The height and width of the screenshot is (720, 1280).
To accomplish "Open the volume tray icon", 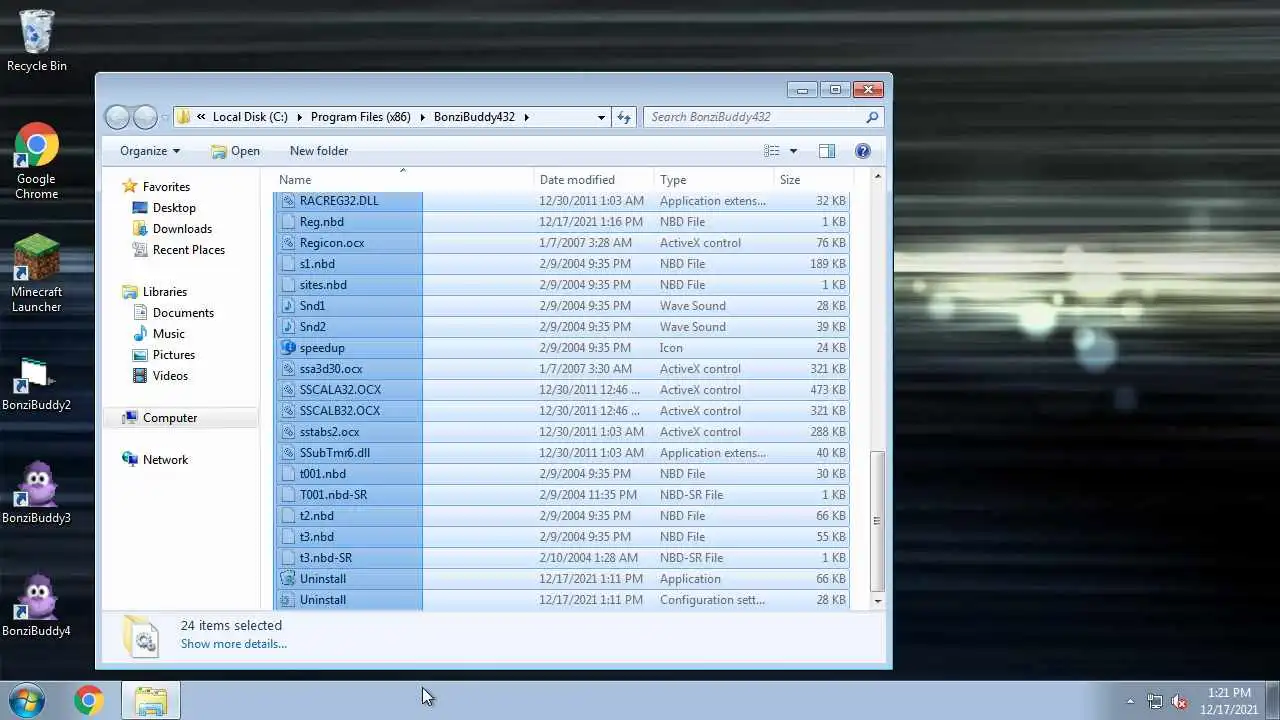I will tap(1180, 702).
